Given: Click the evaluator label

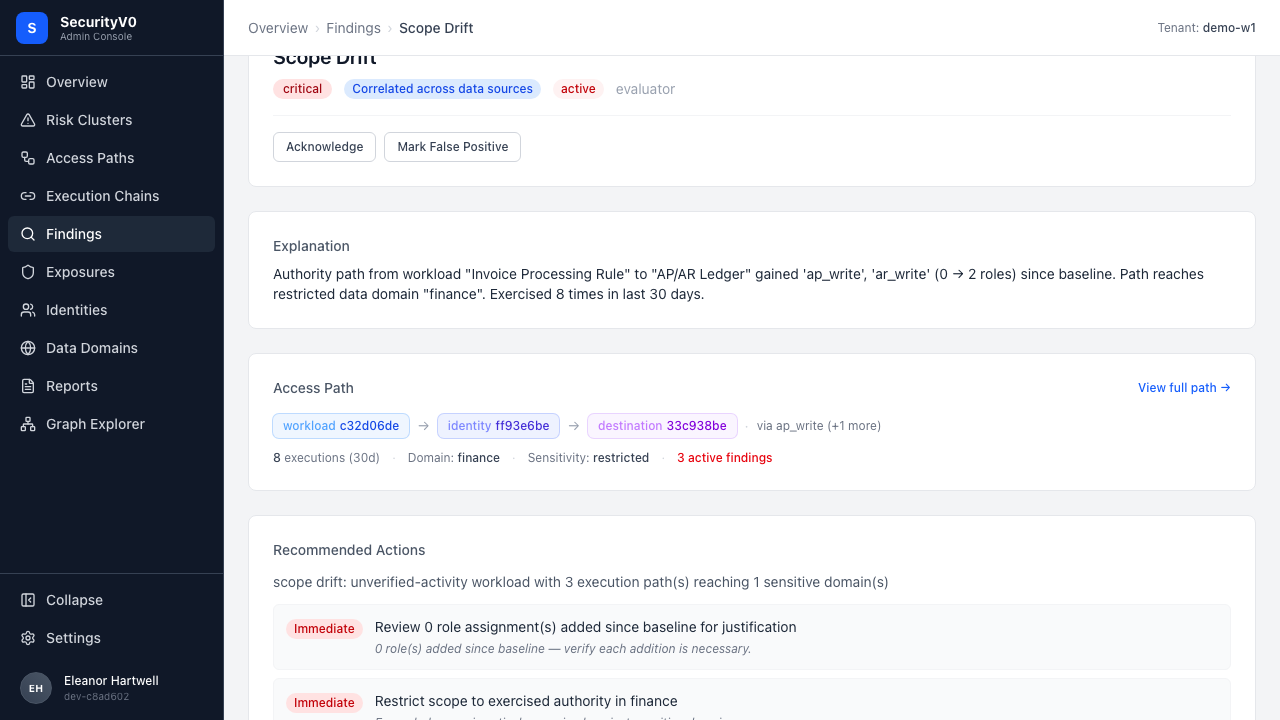Looking at the screenshot, I should click(x=645, y=89).
